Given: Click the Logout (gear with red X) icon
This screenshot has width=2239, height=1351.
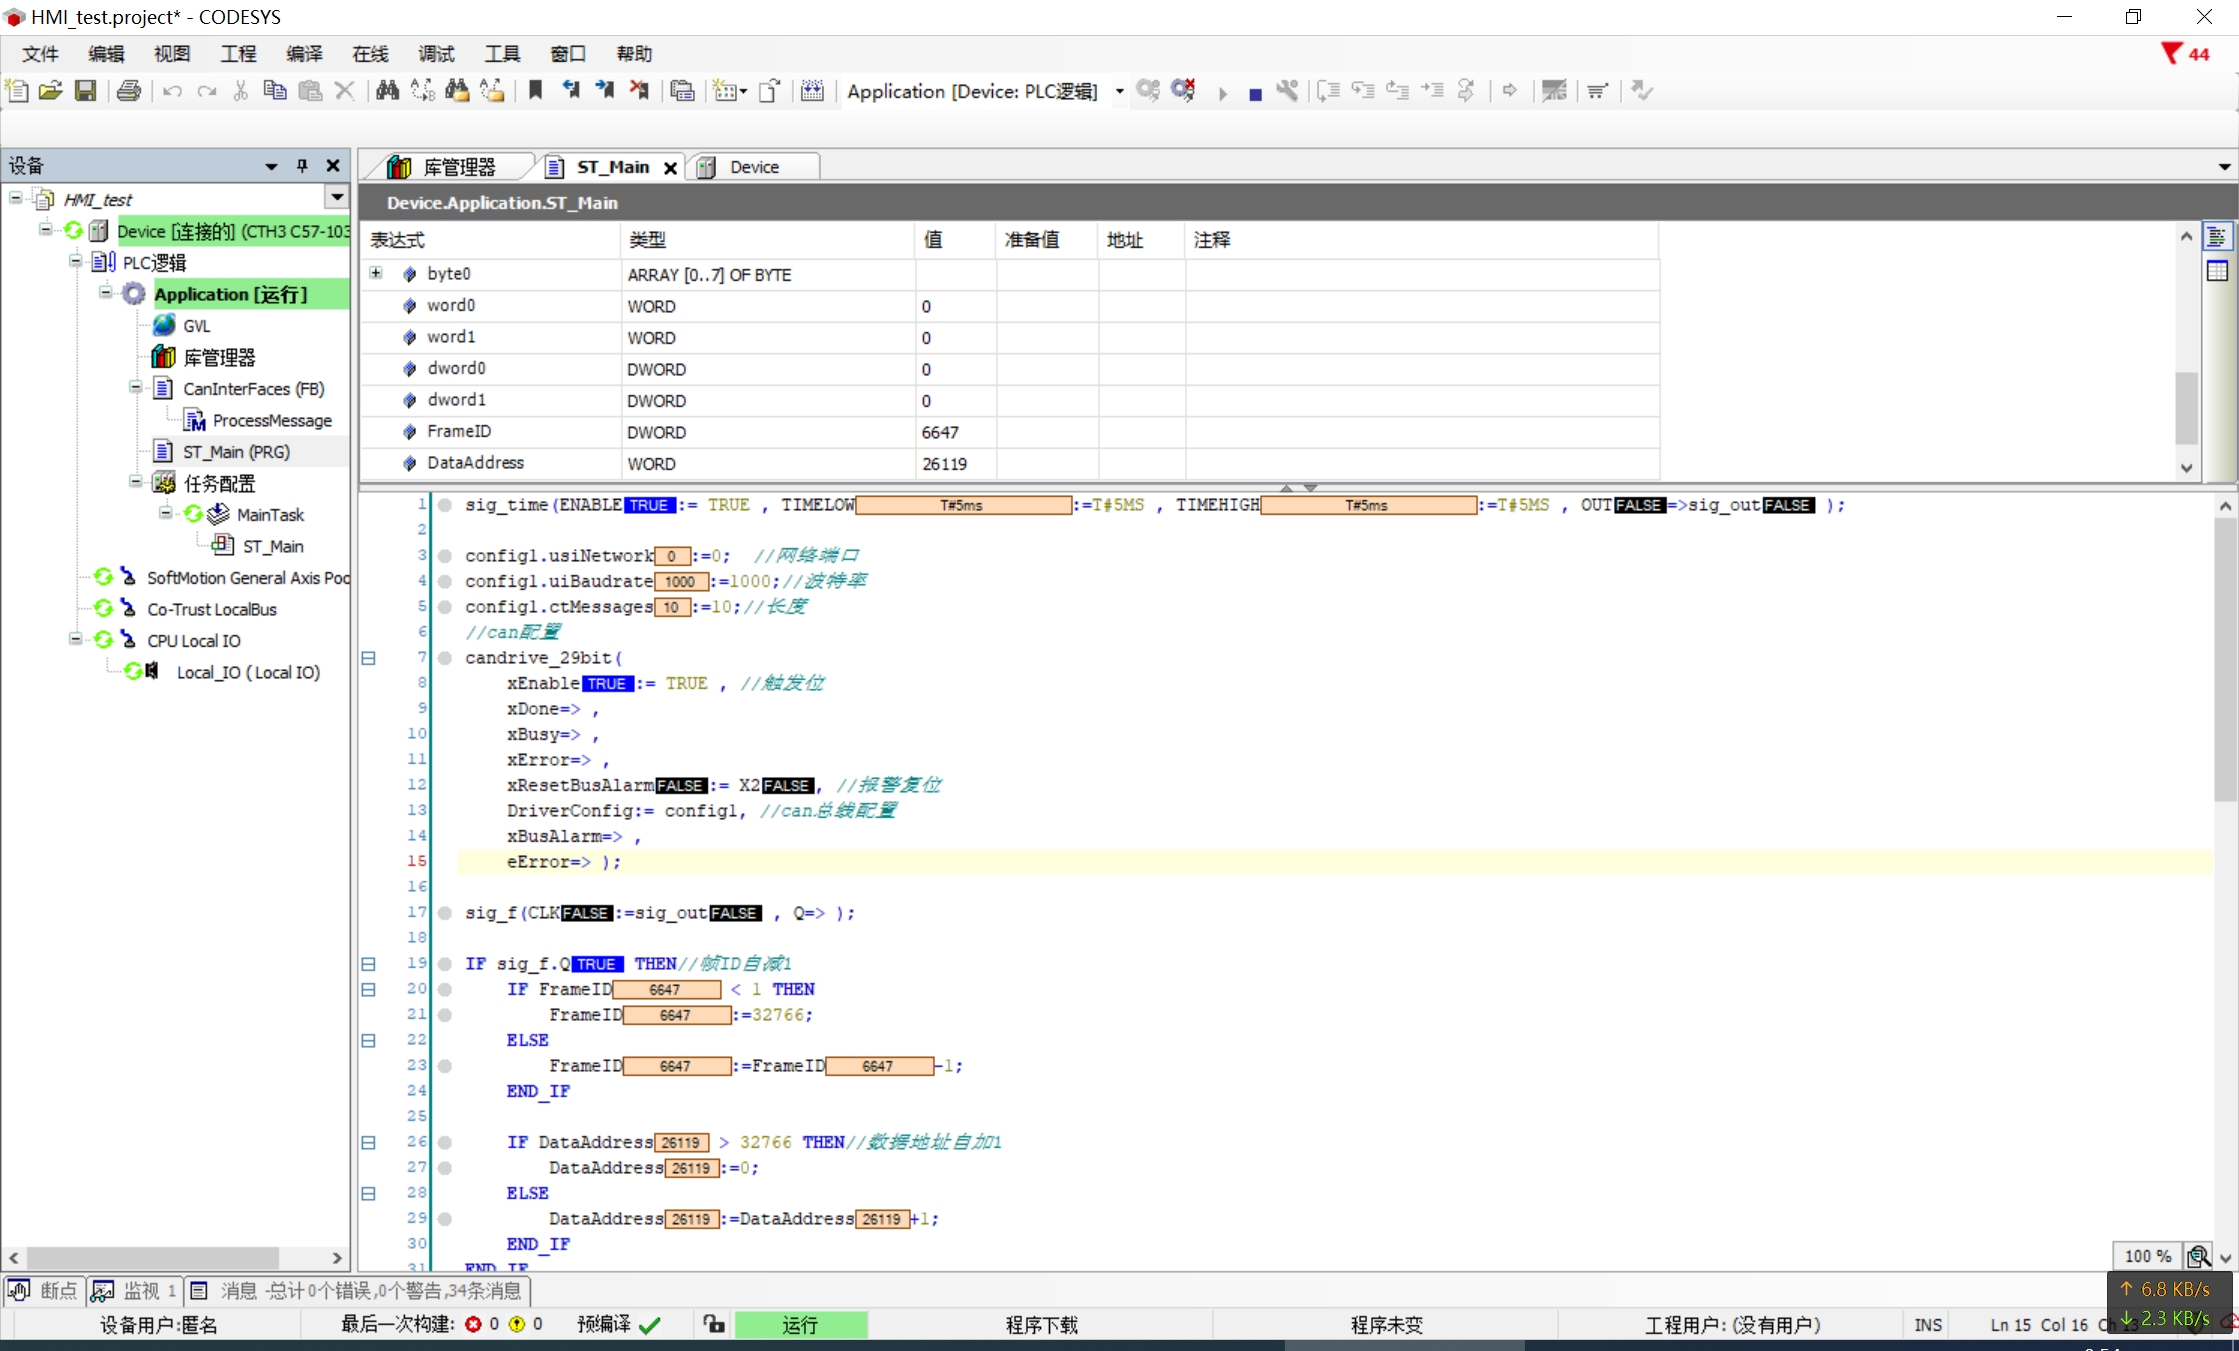Looking at the screenshot, I should [x=1183, y=91].
